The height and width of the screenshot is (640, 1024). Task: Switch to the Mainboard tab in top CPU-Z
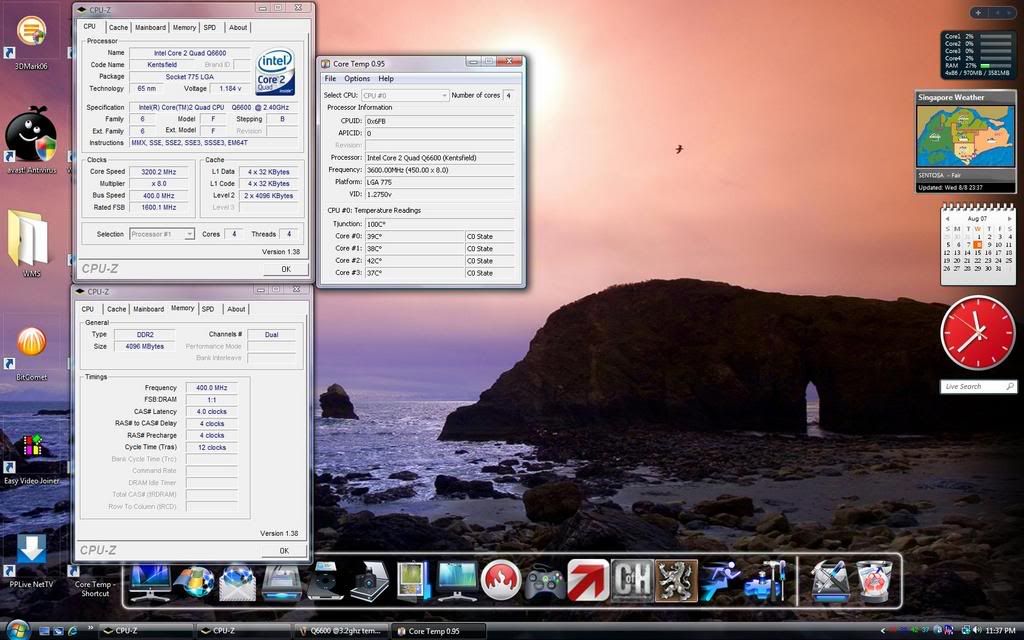[x=151, y=27]
